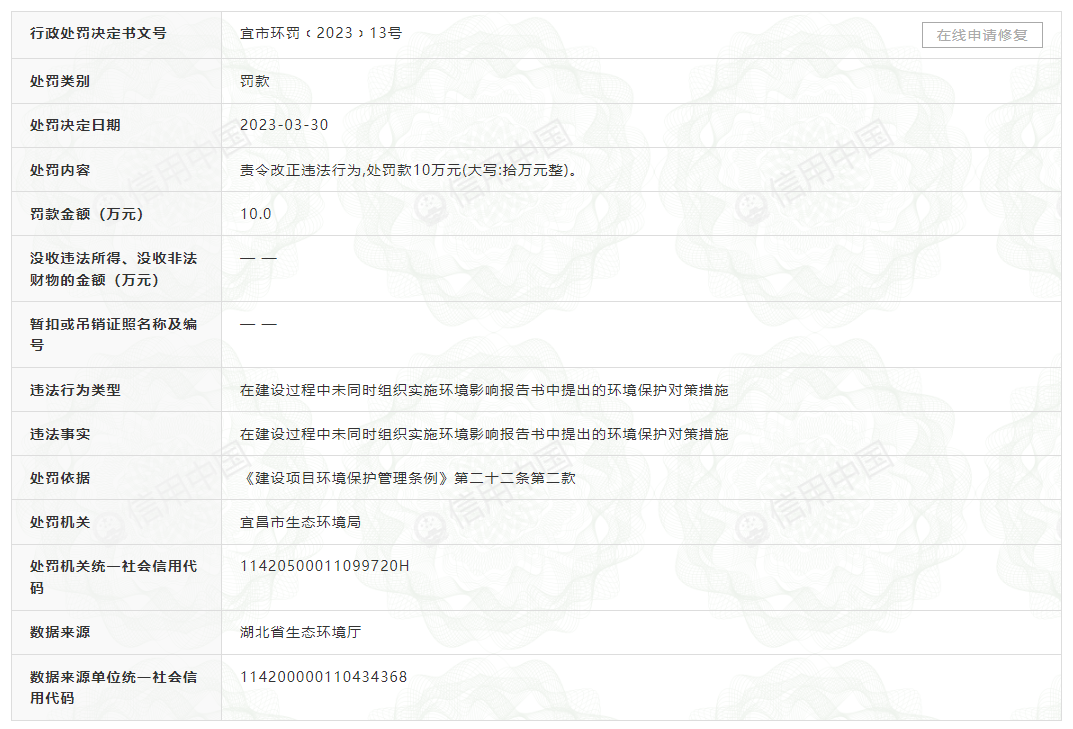Click the fine amount value 10.0
The image size is (1073, 729).
pos(256,213)
